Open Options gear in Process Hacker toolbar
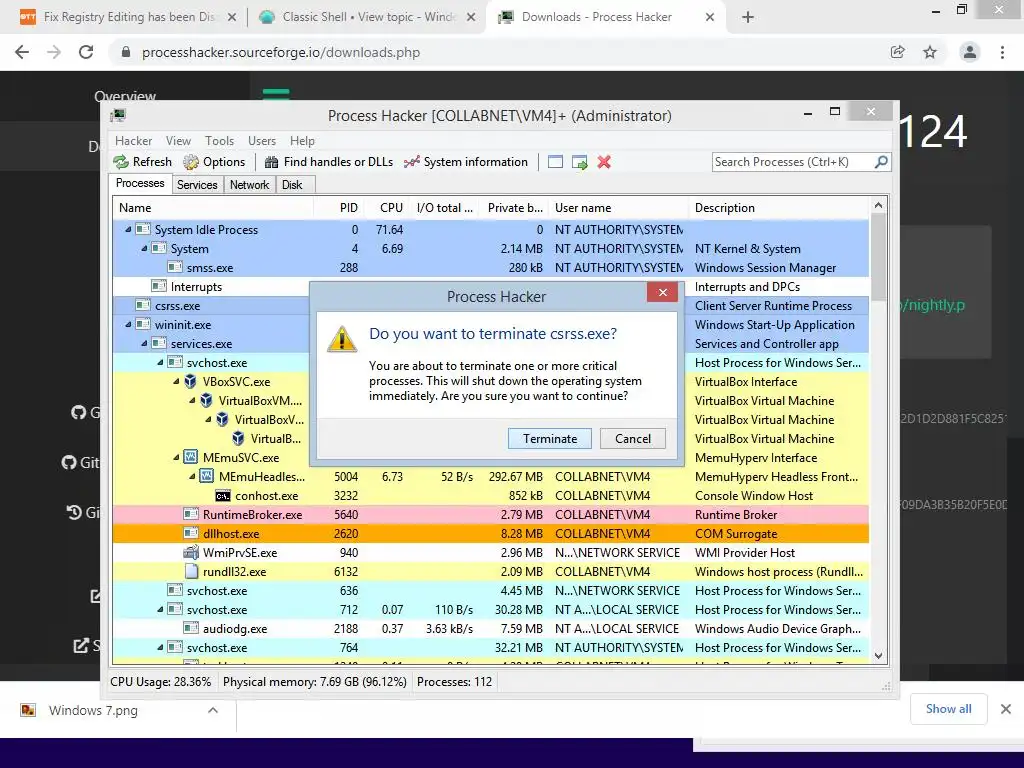Viewport: 1024px width, 768px height. point(191,162)
